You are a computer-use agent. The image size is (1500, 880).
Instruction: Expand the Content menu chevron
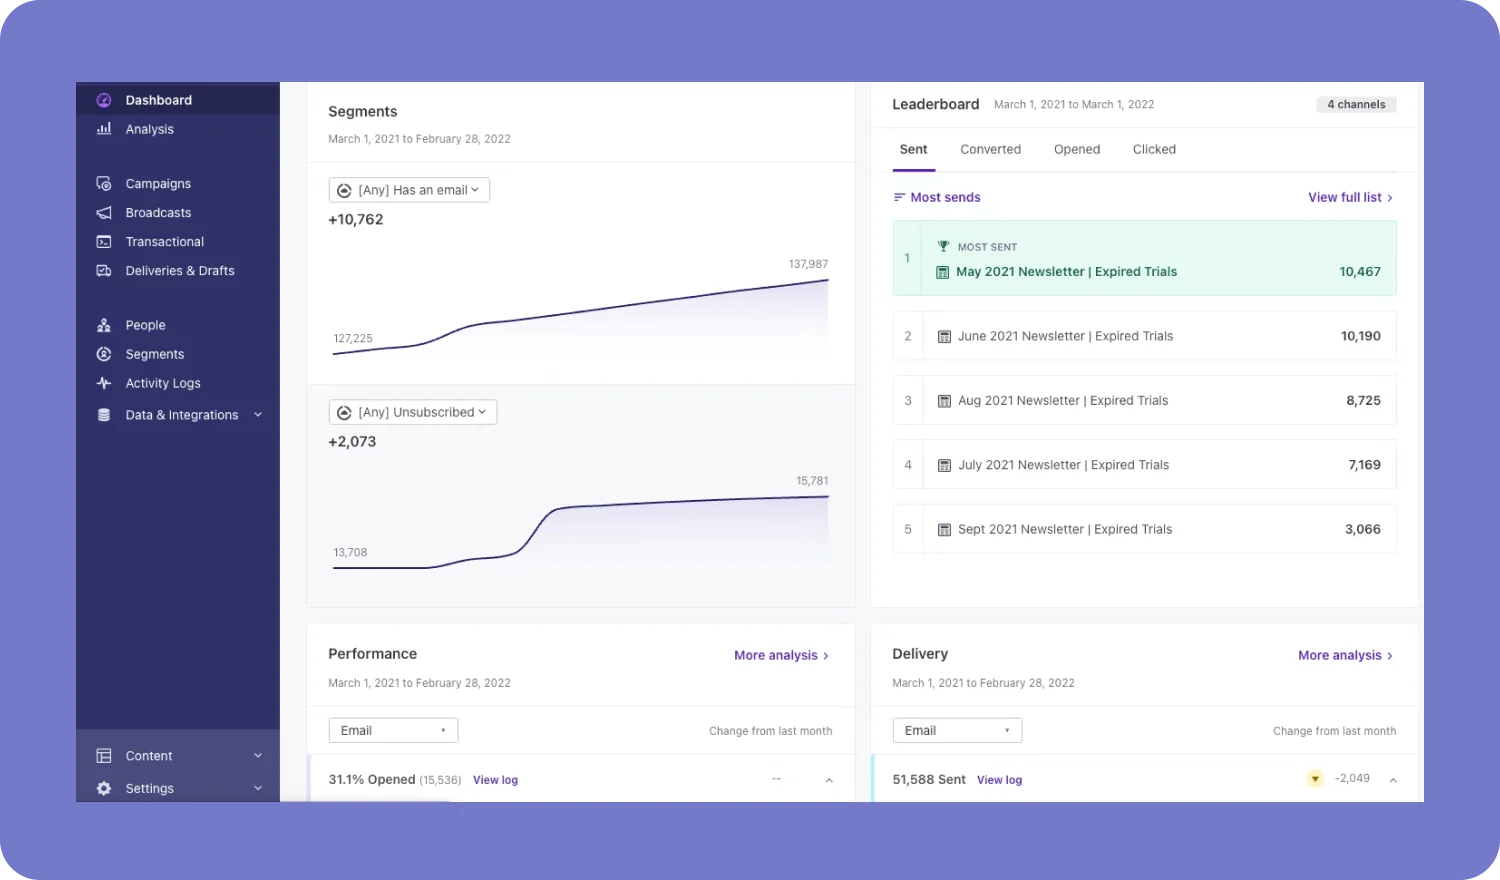258,756
